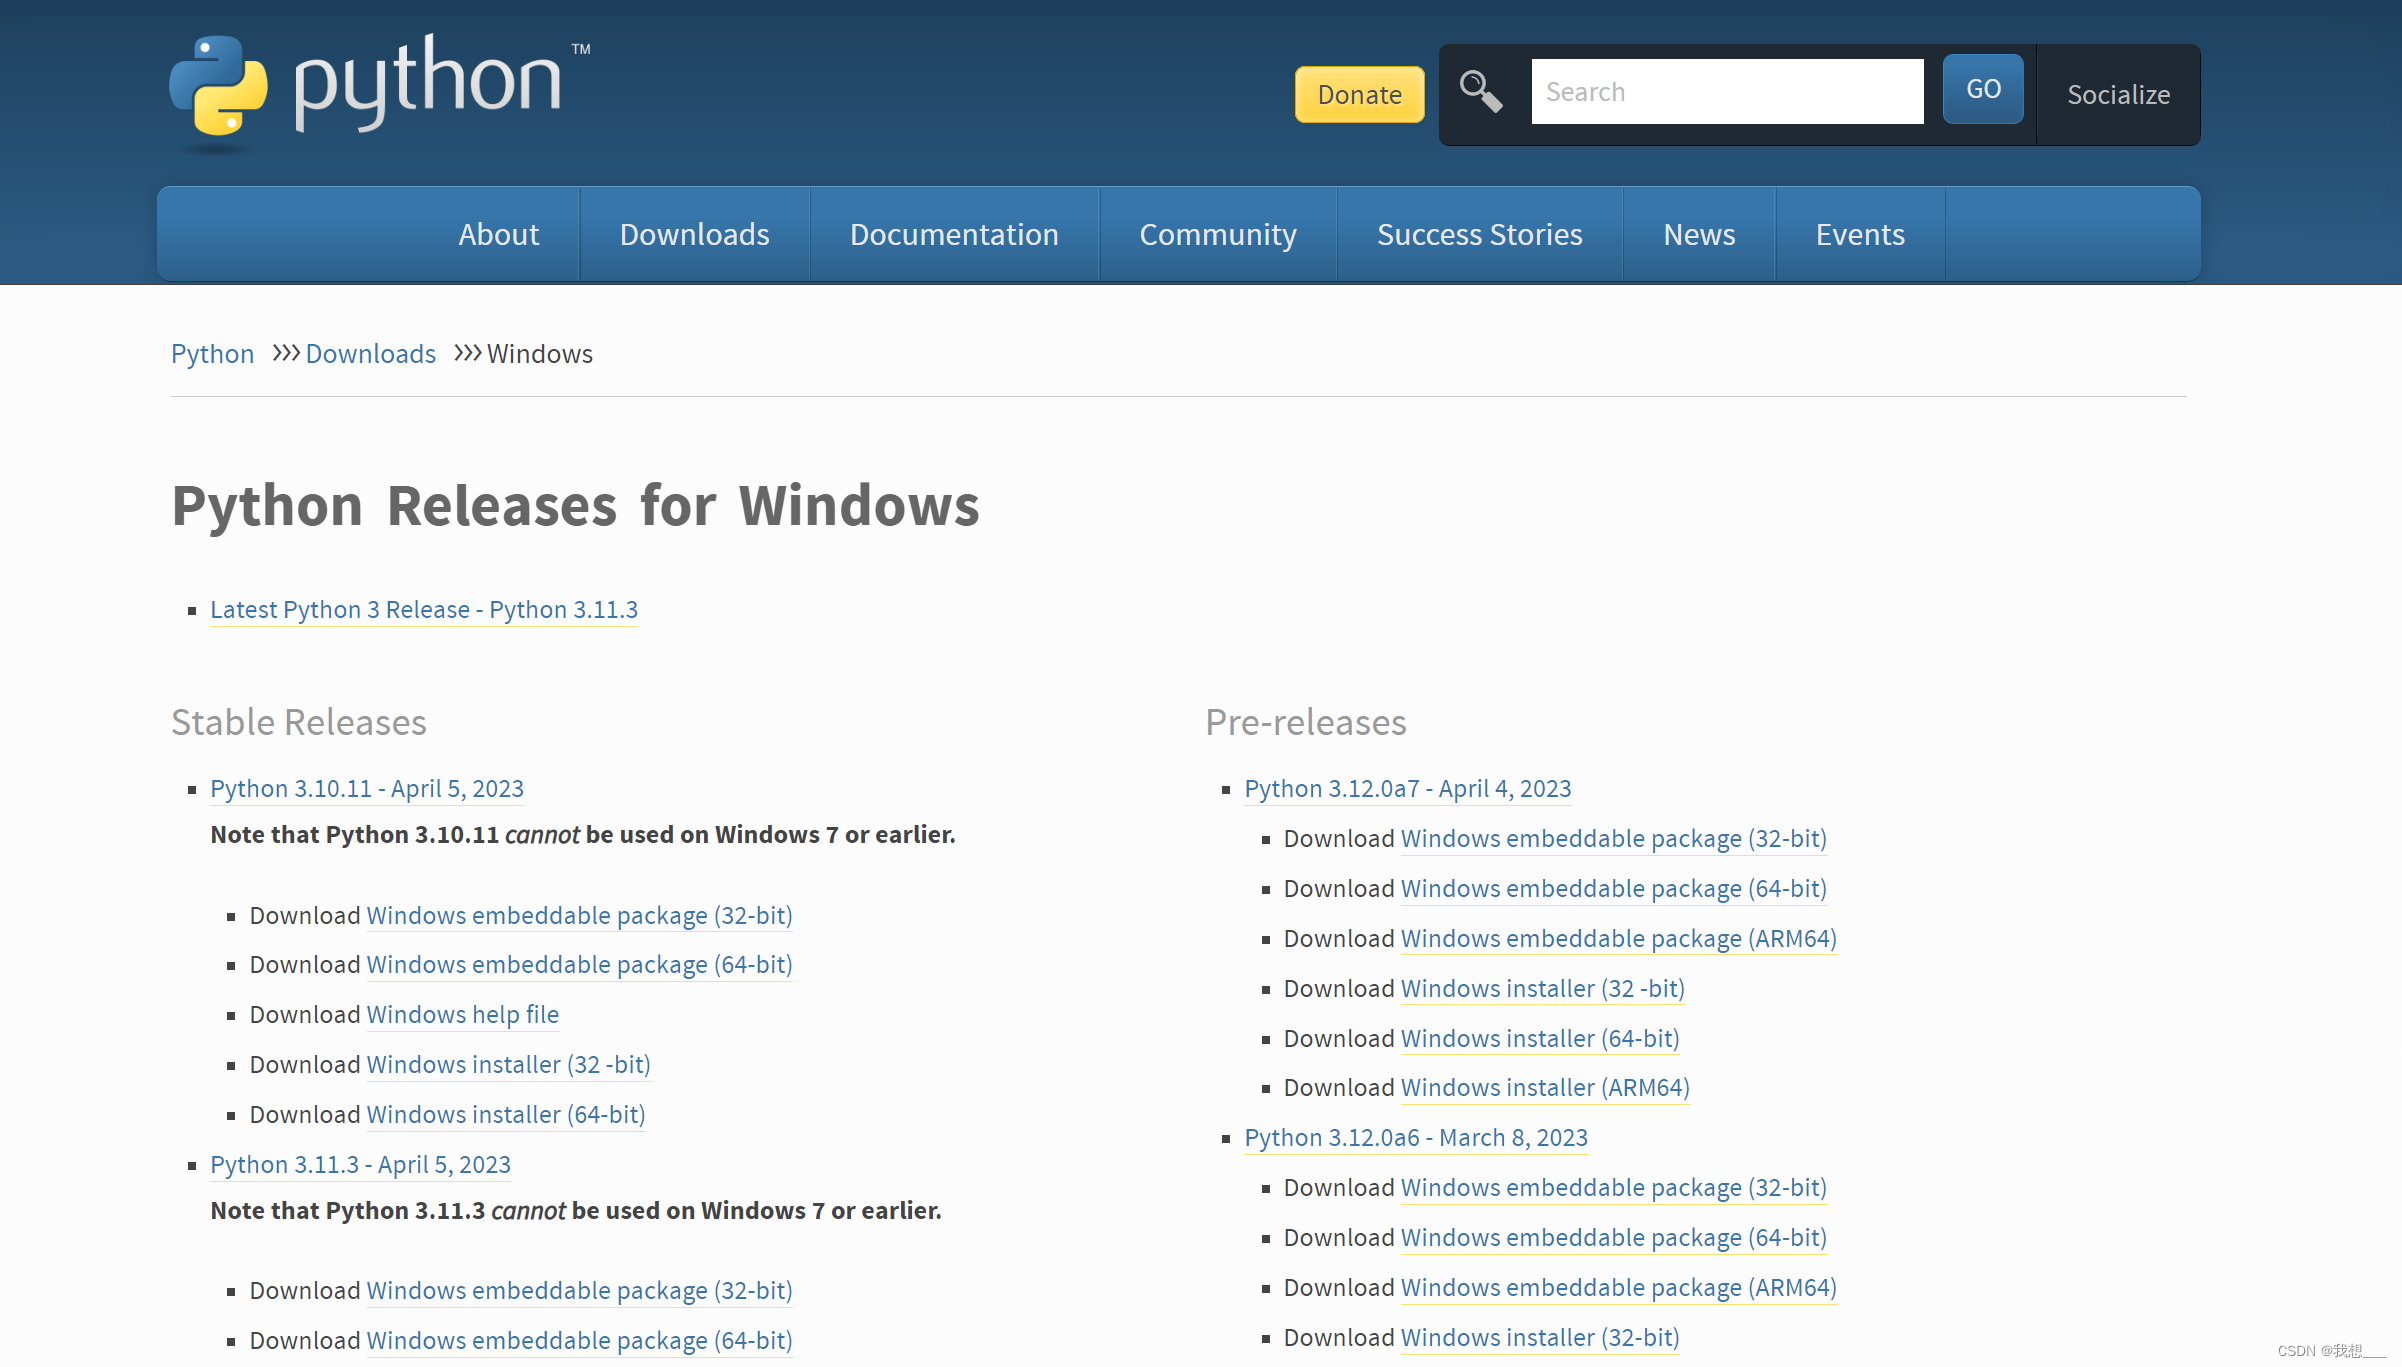This screenshot has width=2402, height=1367.
Task: Open the Events navigation item
Action: click(x=1859, y=234)
